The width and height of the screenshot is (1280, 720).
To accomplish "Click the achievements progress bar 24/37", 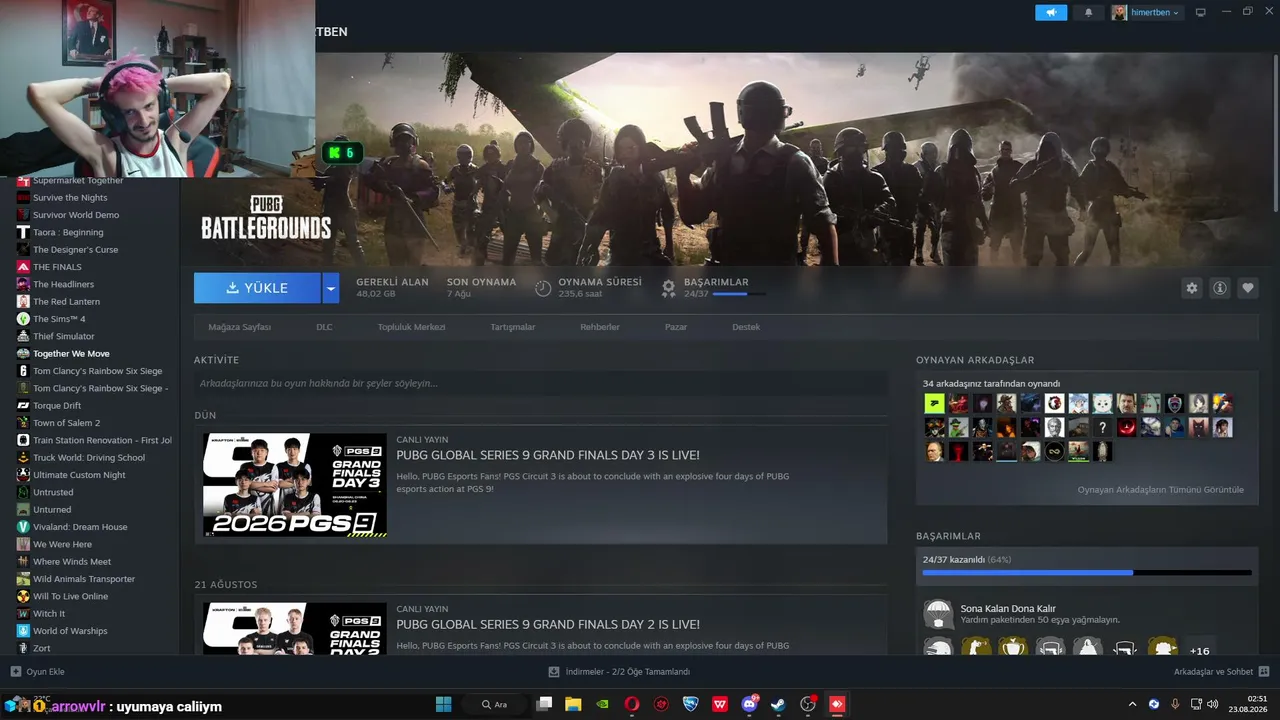I will point(1087,573).
